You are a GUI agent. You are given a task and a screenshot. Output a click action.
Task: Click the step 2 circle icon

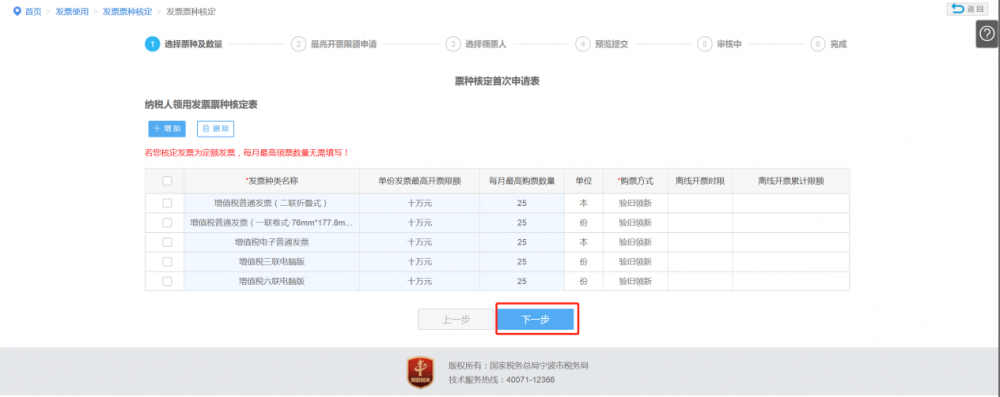click(298, 44)
